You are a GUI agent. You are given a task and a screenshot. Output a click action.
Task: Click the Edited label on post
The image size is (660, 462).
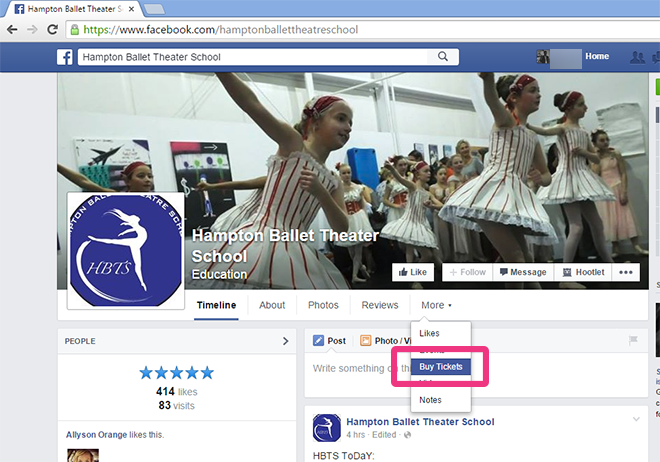(x=384, y=435)
